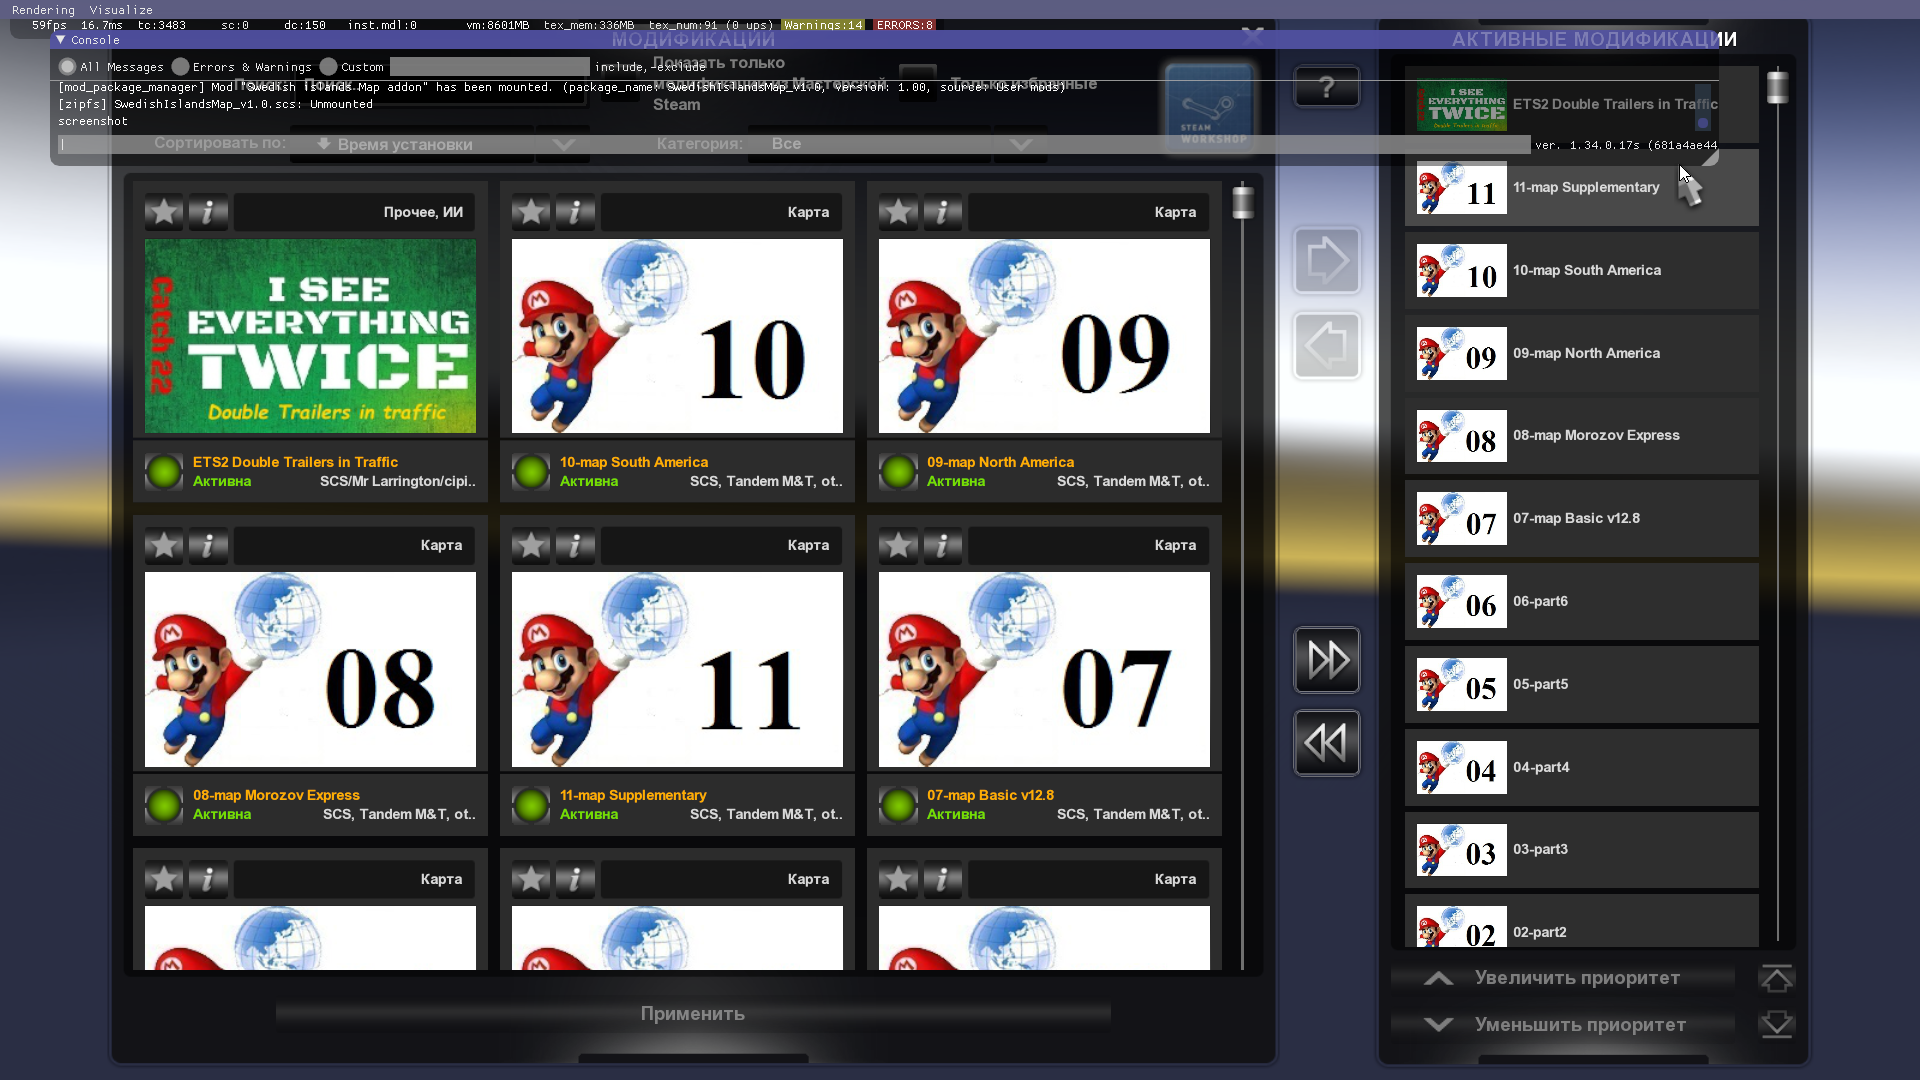This screenshot has height=1080, width=1920.
Task: Open the Rendering menu
Action: (43, 10)
